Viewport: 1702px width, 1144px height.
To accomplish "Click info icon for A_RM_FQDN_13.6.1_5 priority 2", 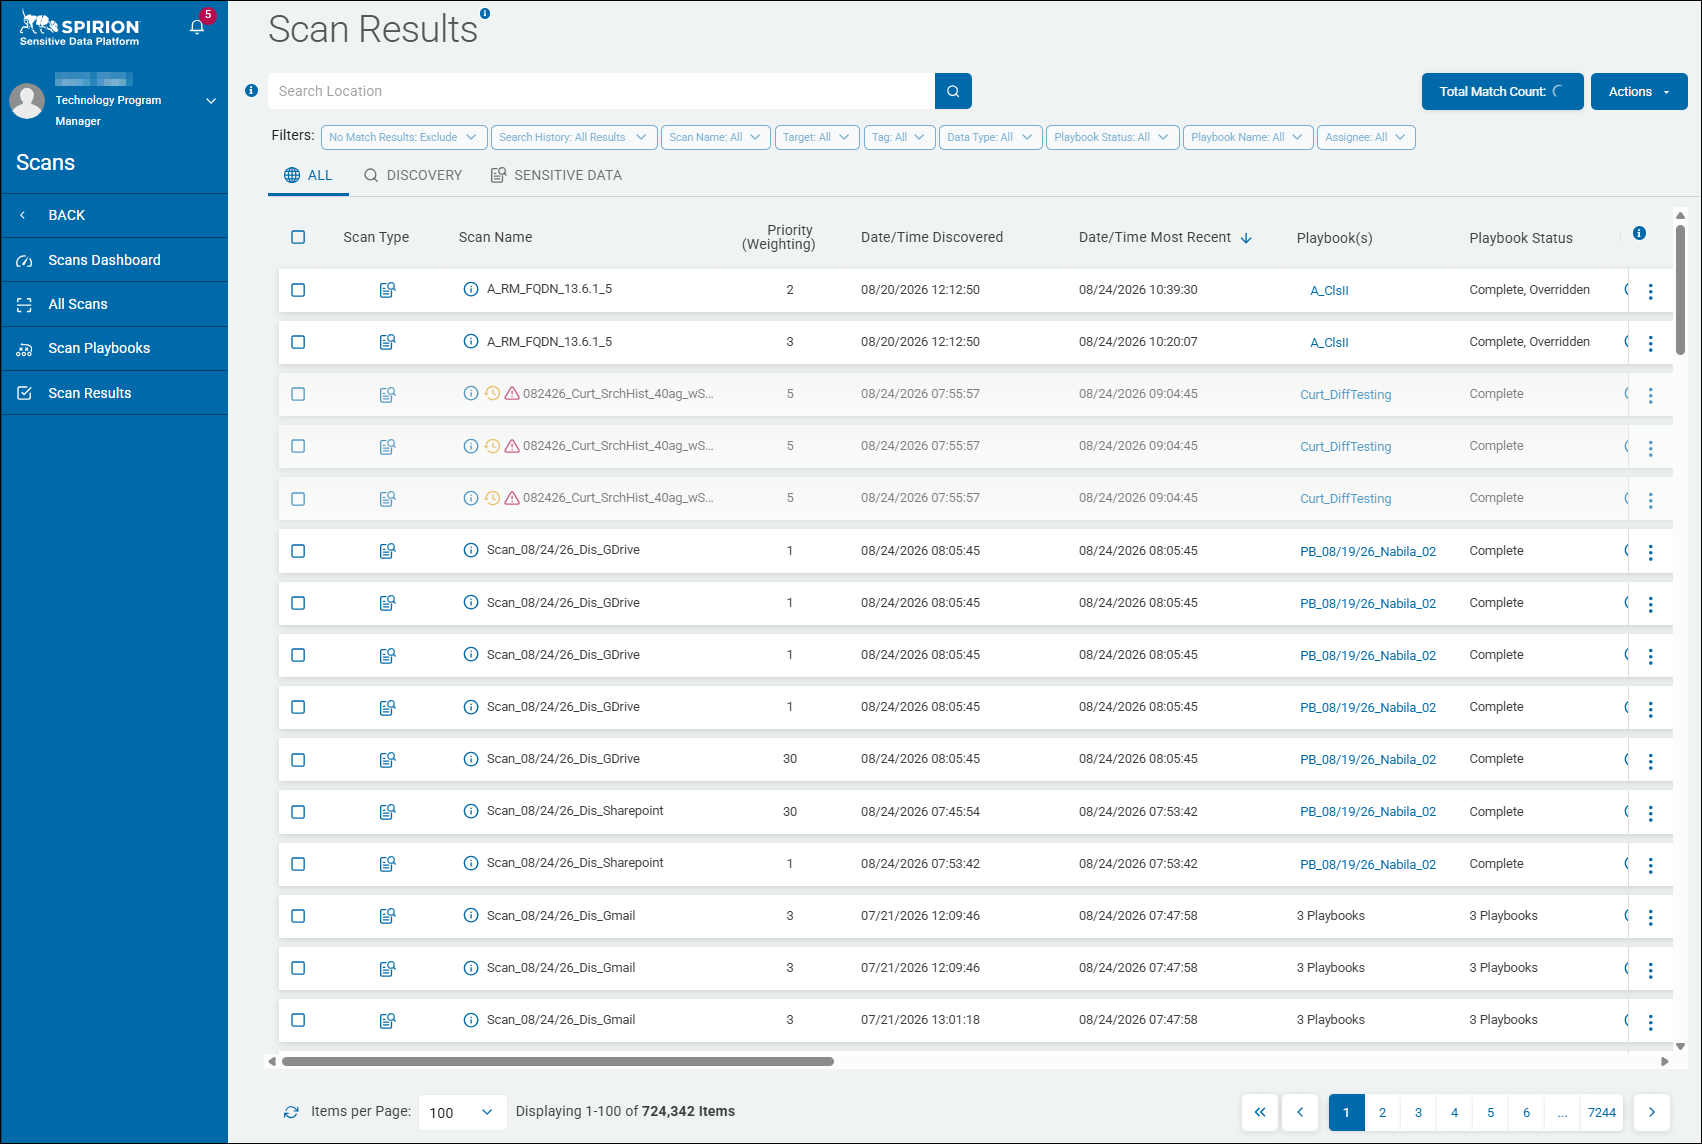I will (471, 289).
